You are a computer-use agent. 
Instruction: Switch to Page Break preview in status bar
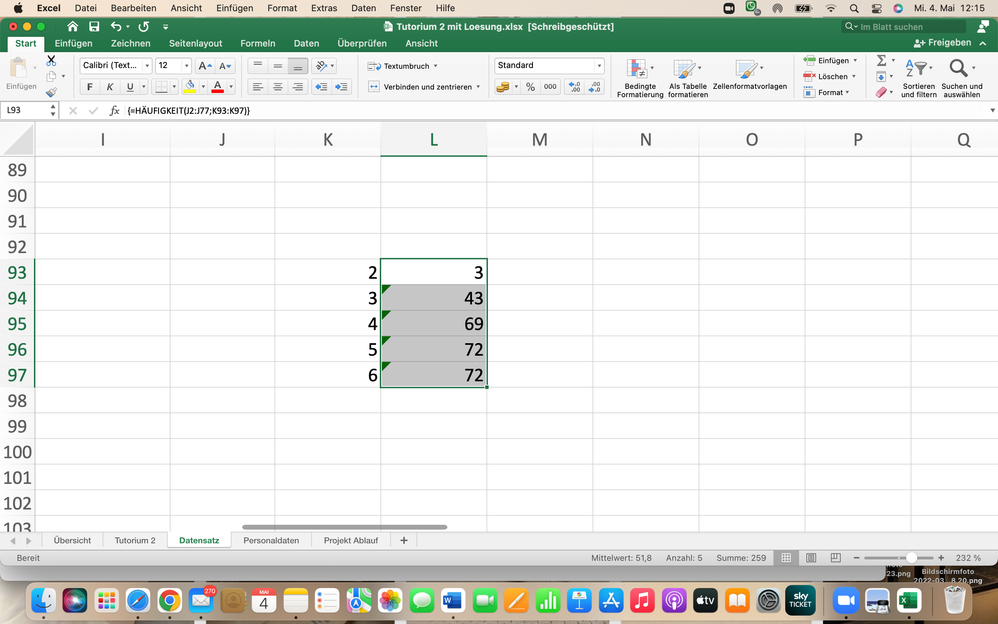(x=836, y=558)
